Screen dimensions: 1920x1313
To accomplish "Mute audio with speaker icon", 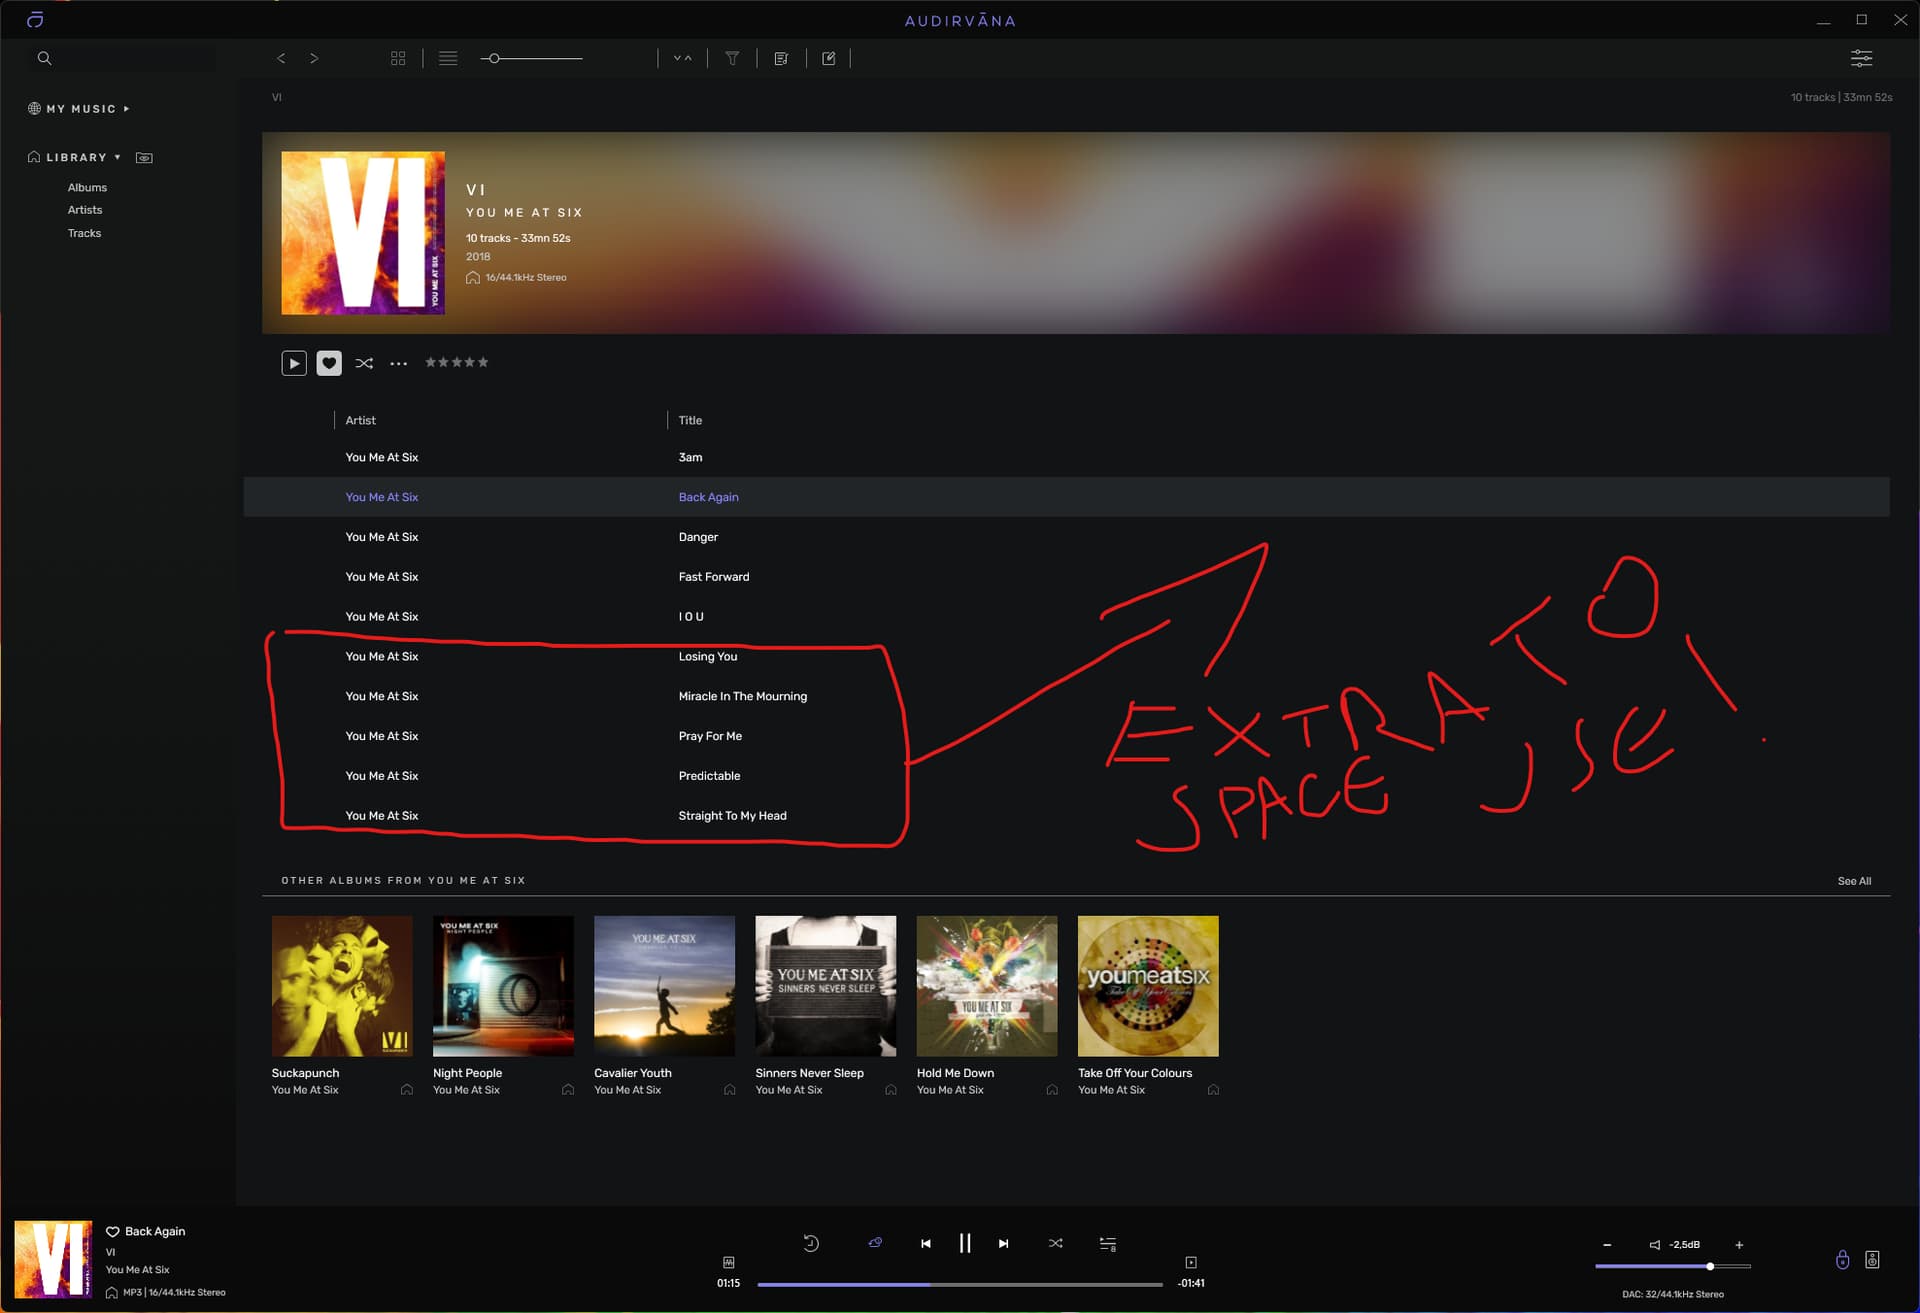I will [1654, 1245].
